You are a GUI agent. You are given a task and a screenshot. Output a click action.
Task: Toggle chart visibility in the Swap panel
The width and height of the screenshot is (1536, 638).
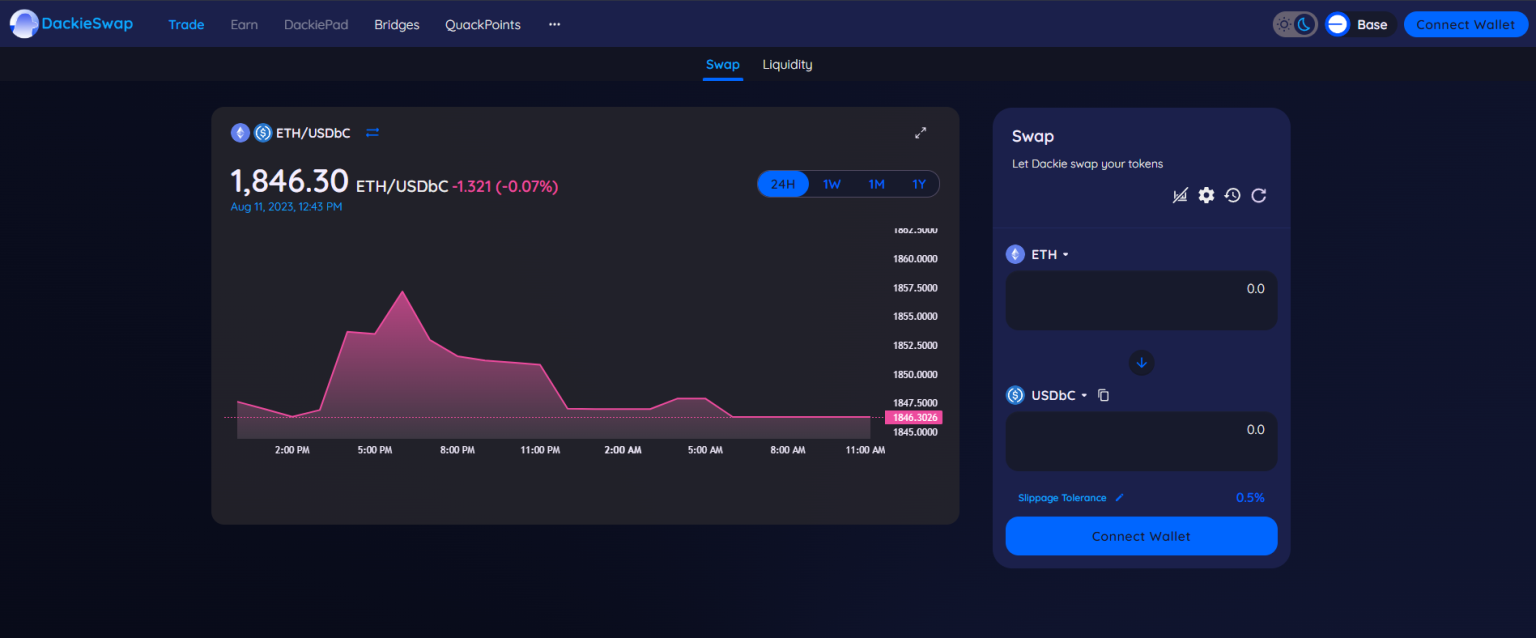(1180, 195)
